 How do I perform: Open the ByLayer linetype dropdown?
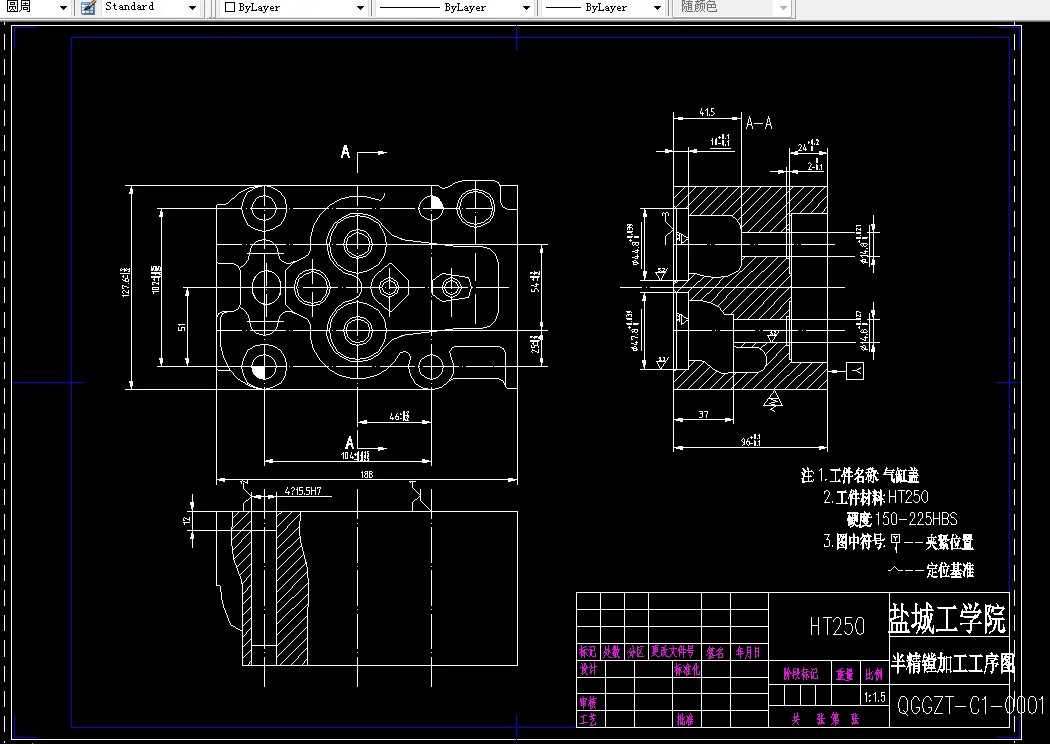pyautogui.click(x=526, y=8)
